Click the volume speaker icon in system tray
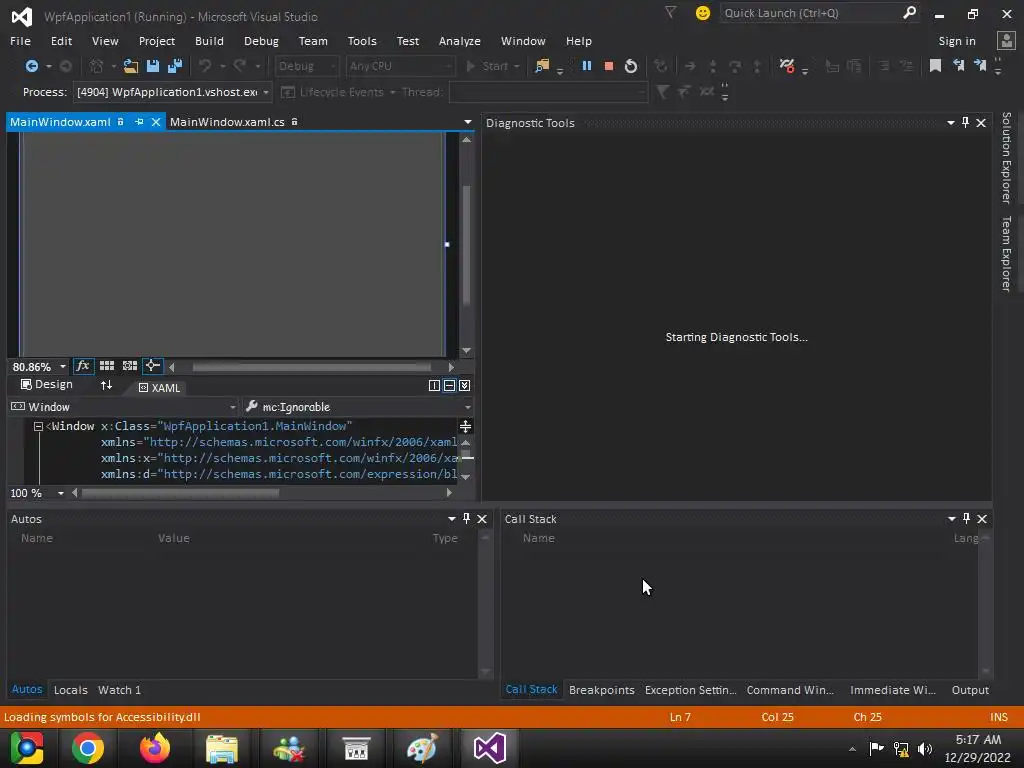 point(924,748)
